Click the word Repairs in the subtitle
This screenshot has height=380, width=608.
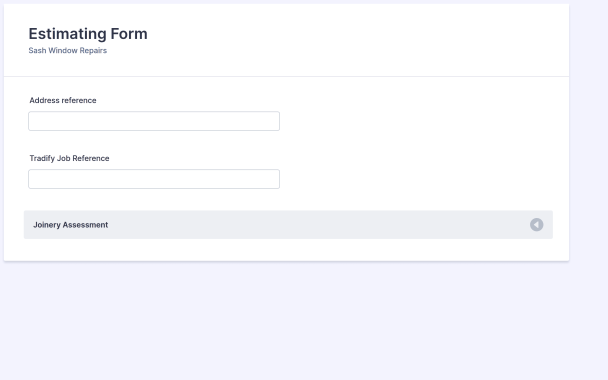pos(93,50)
